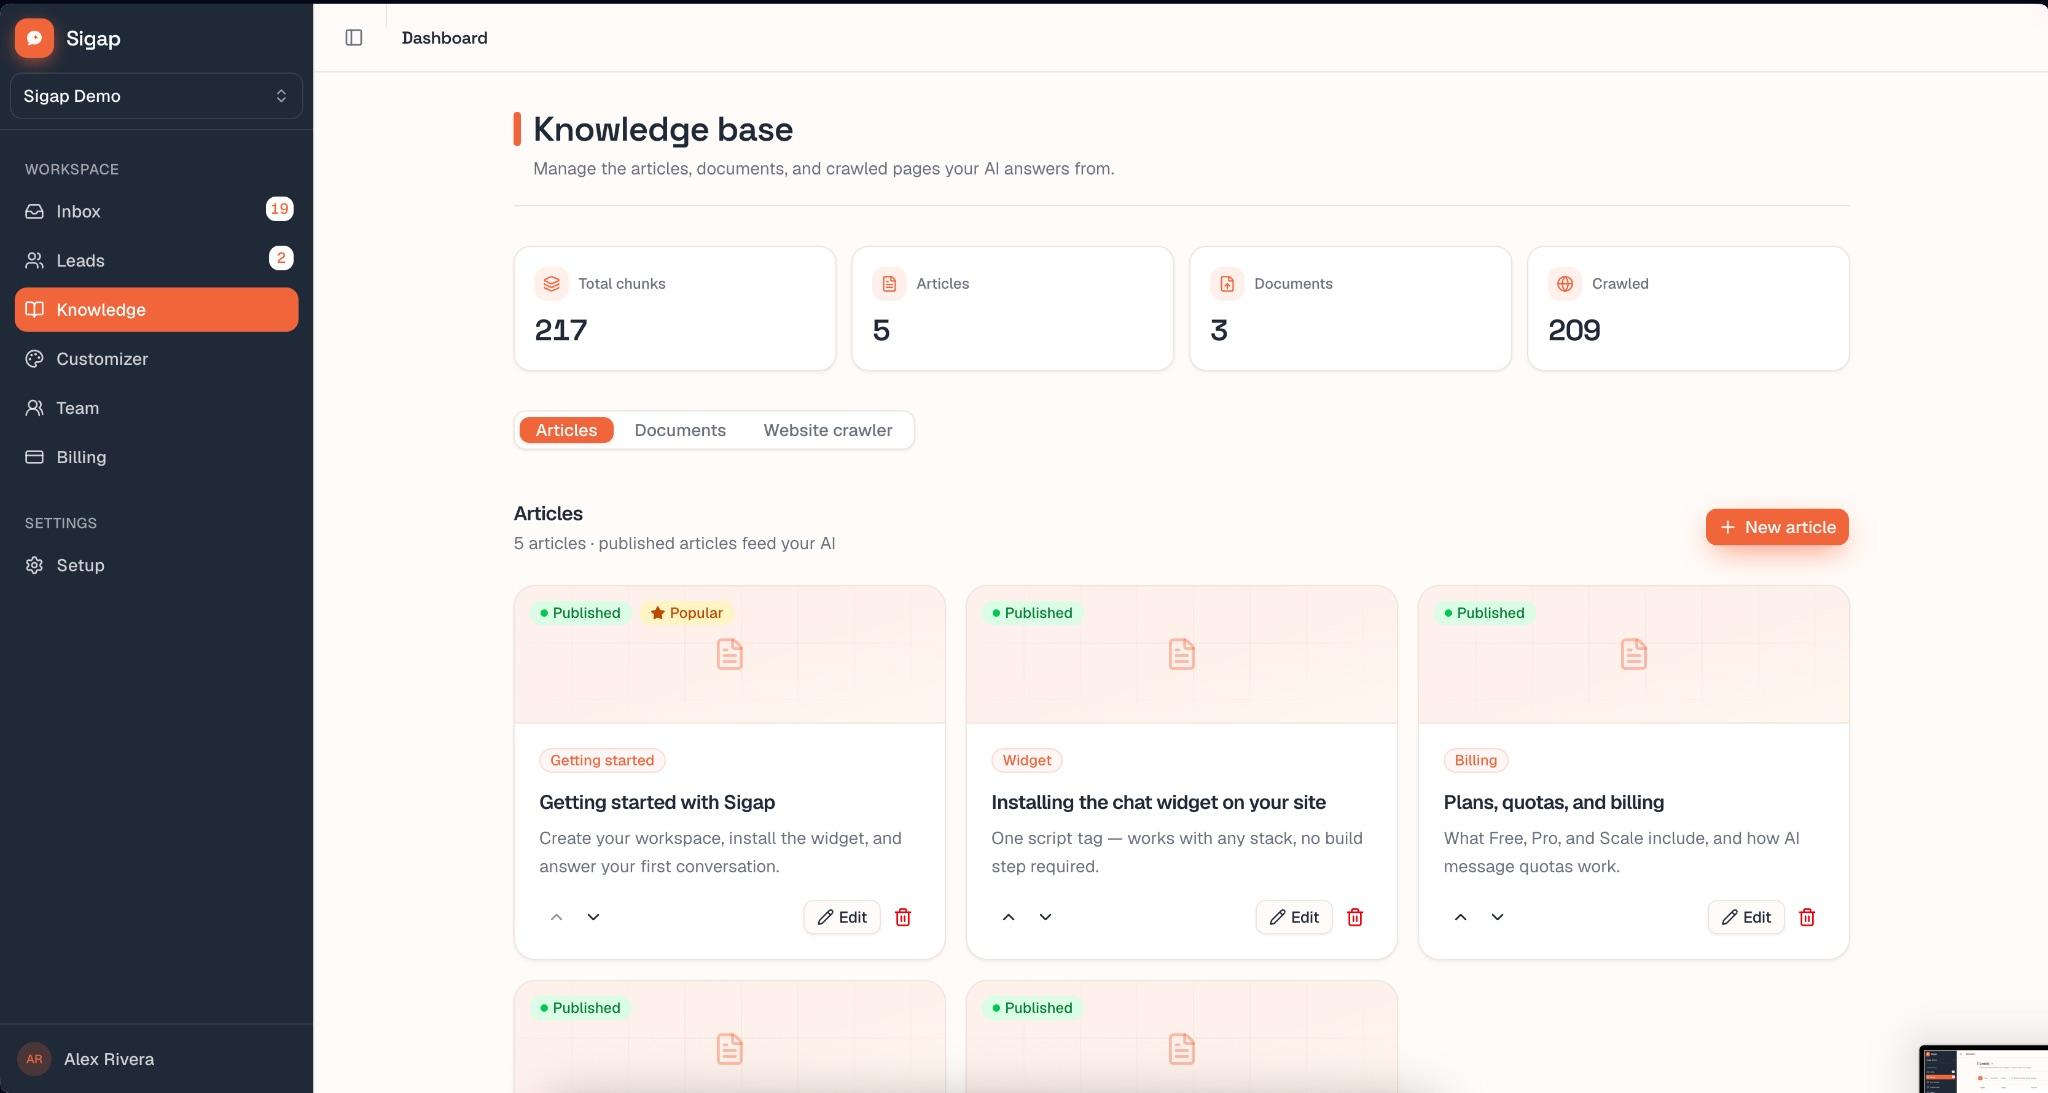
Task: Click the Inbox badge showing 19
Action: 279,209
